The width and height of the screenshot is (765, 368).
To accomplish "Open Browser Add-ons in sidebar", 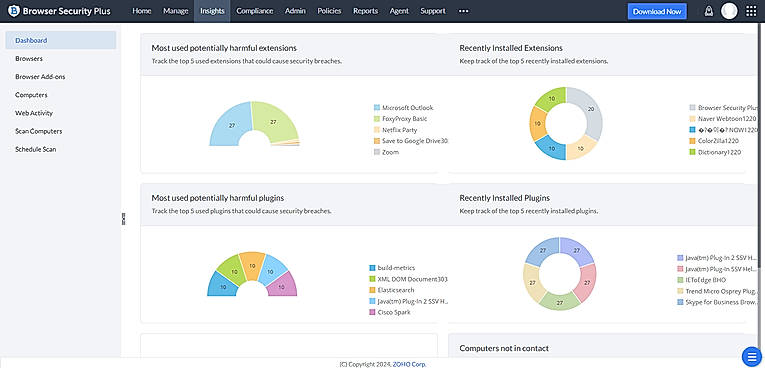I will pyautogui.click(x=40, y=77).
